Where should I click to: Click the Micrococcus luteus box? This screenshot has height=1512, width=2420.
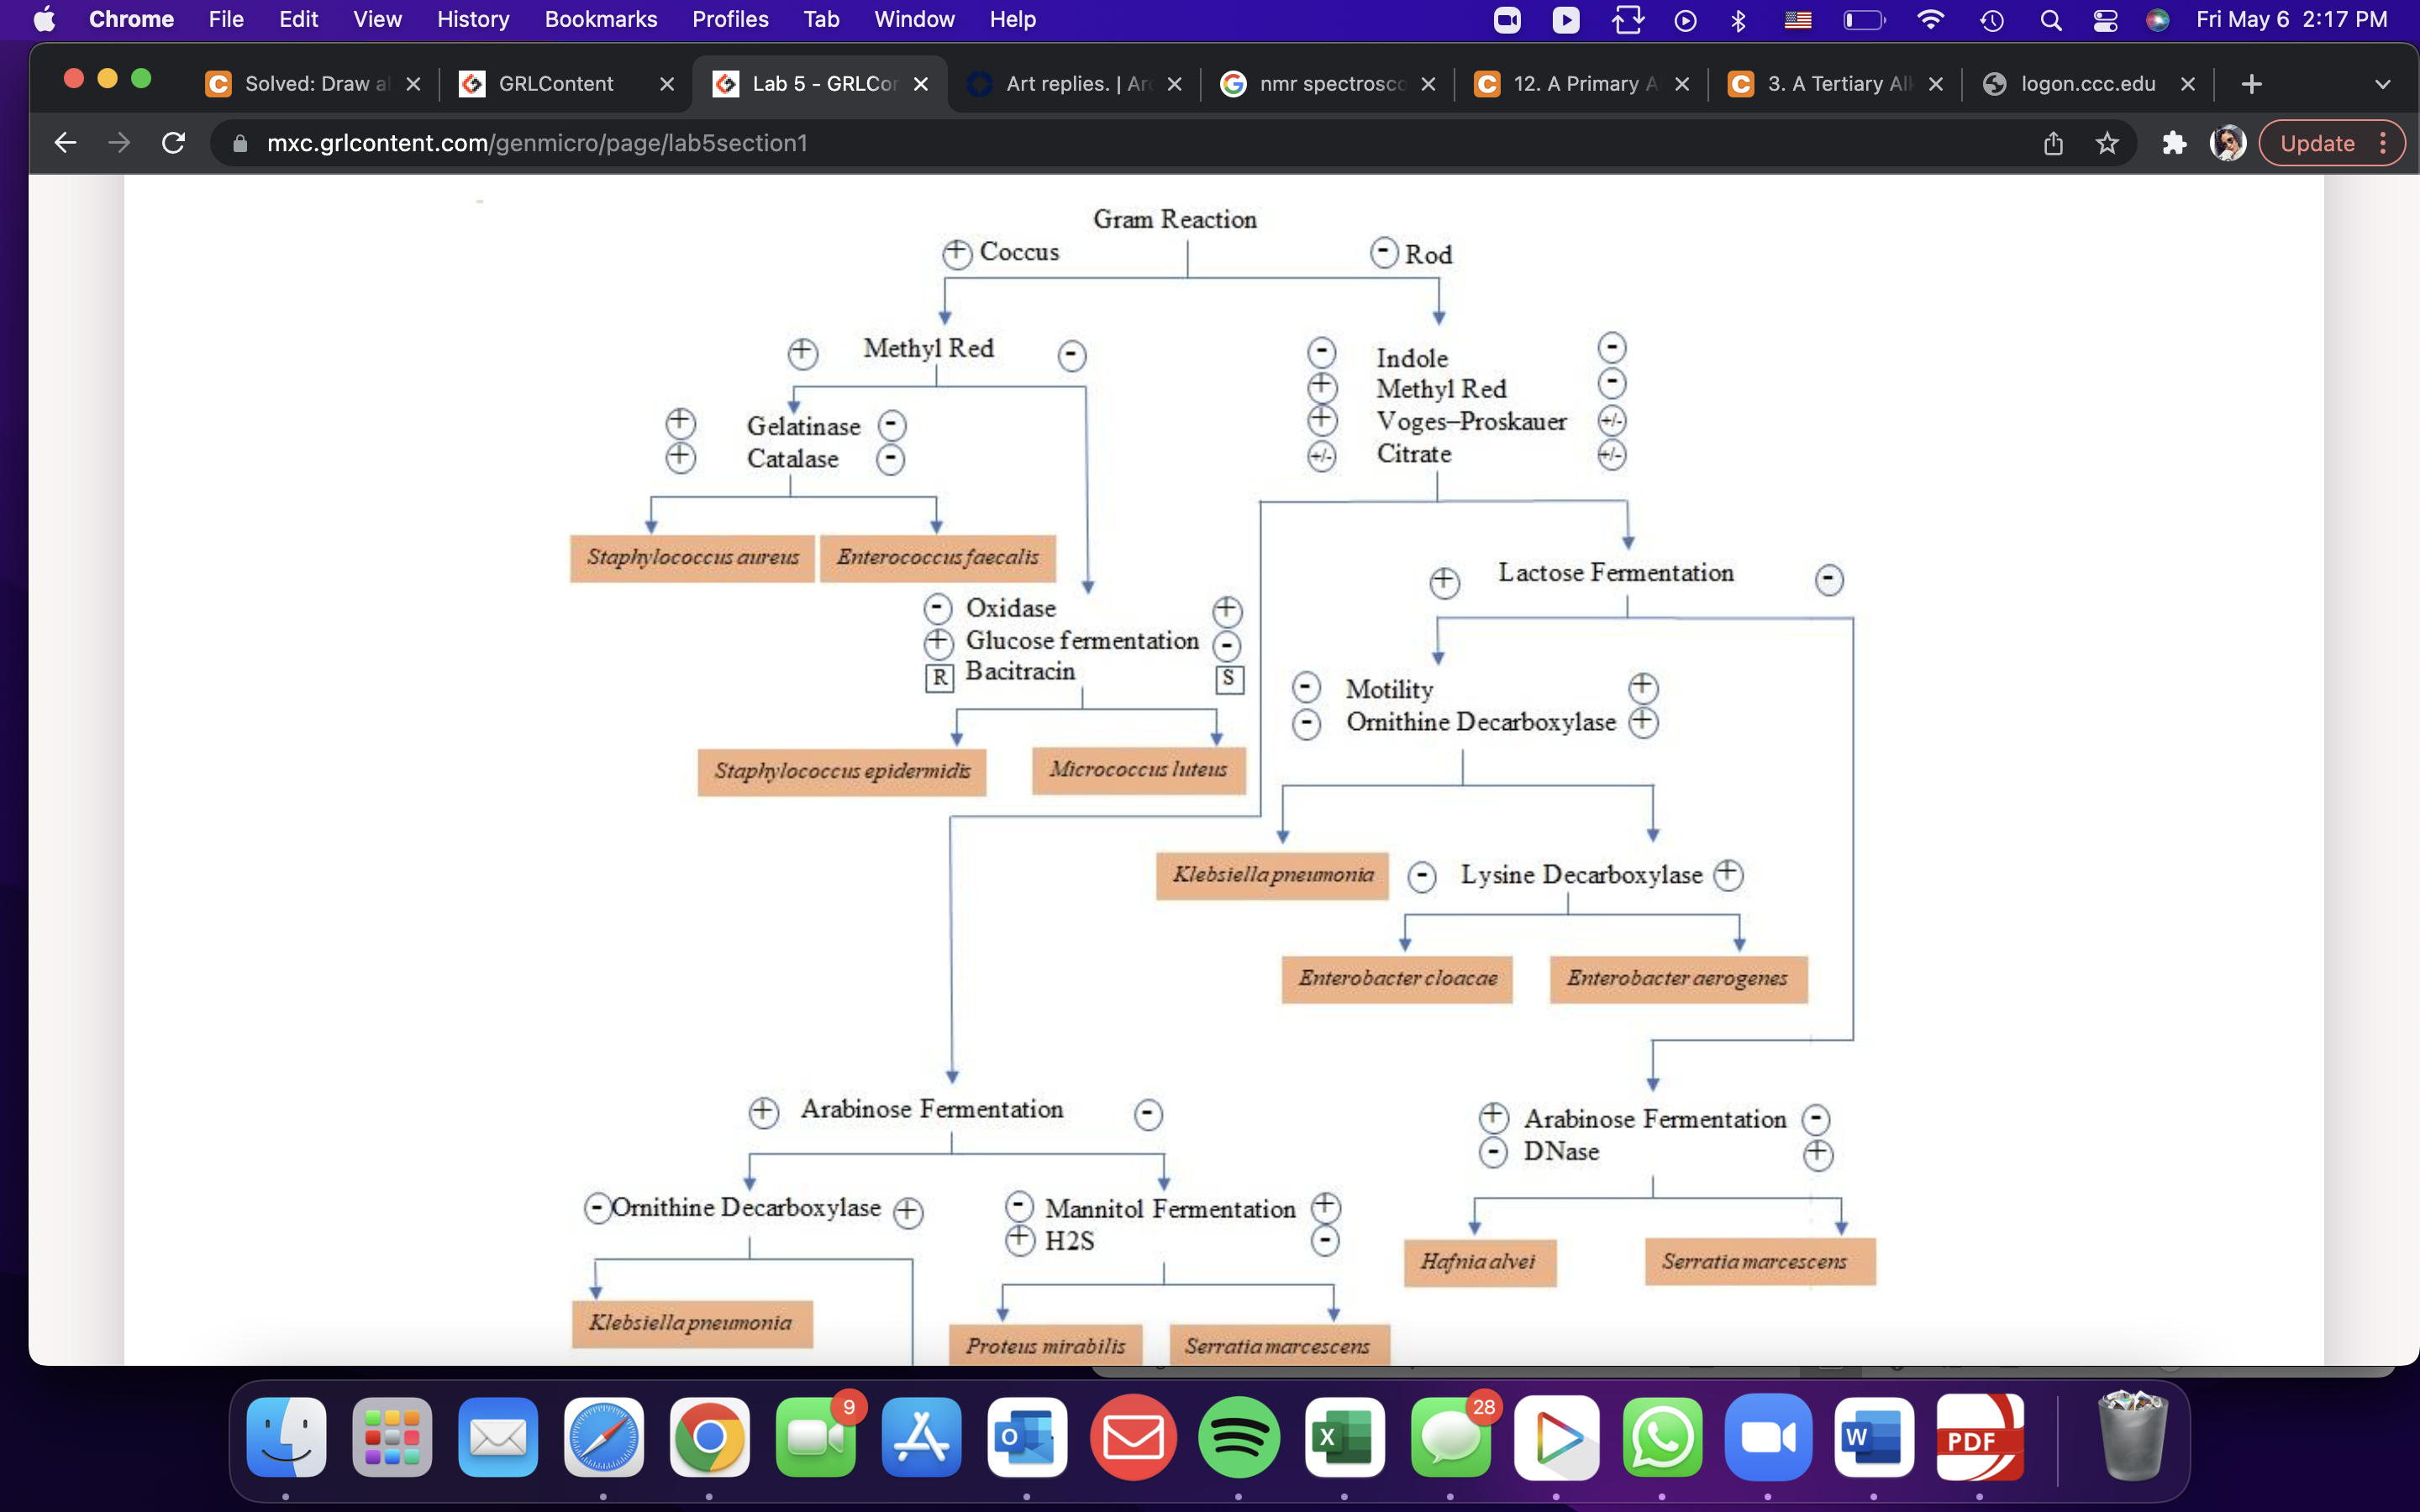tap(1138, 770)
